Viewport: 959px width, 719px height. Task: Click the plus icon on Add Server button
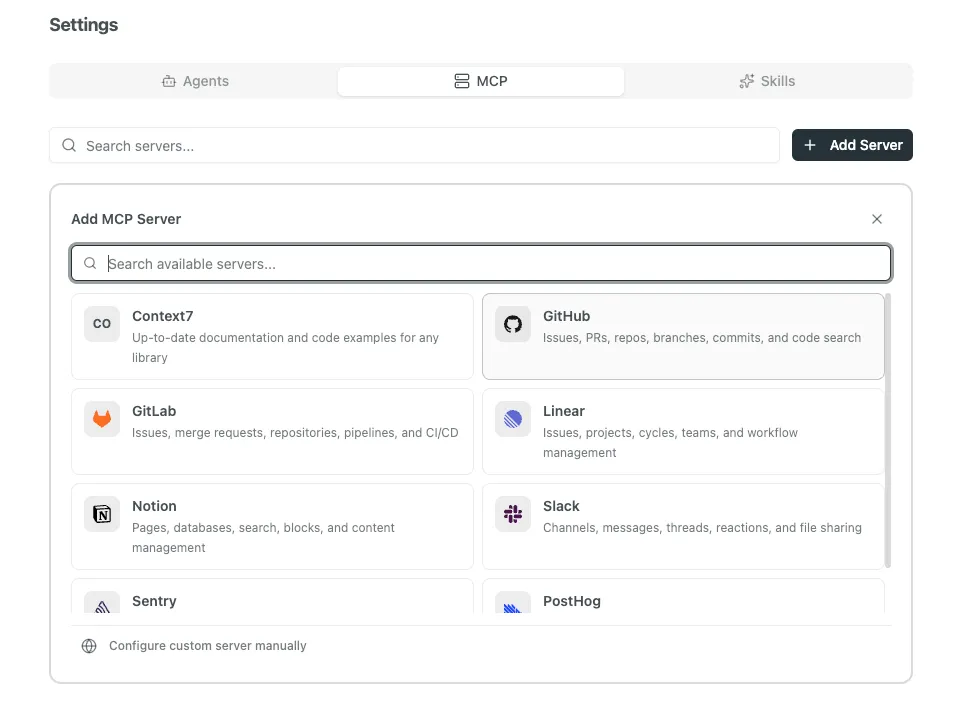810,146
